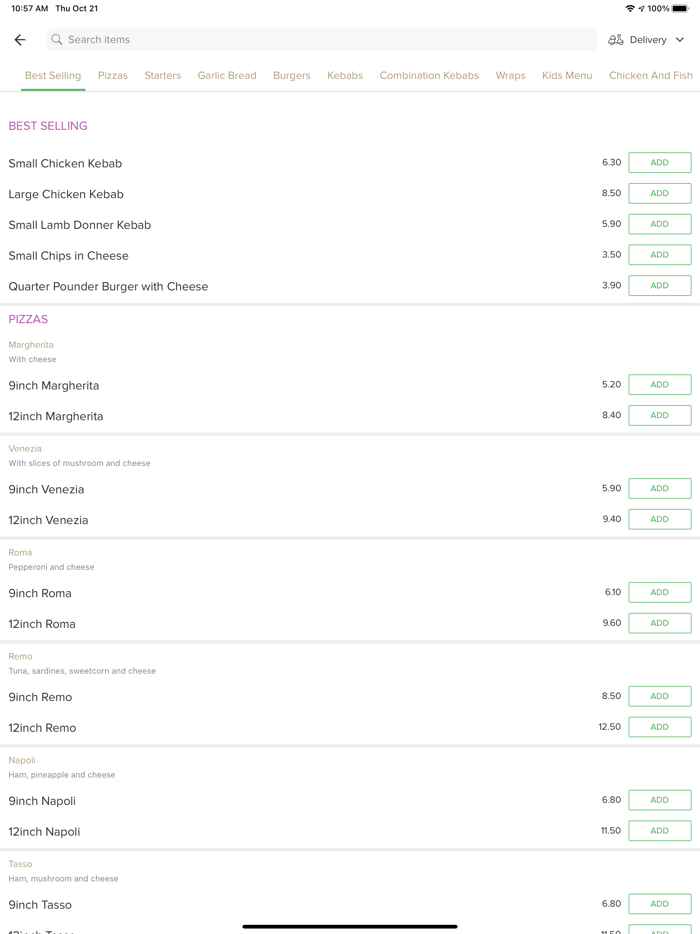This screenshot has width=700, height=934.
Task: Tap the battery status icon
Action: pos(680,8)
